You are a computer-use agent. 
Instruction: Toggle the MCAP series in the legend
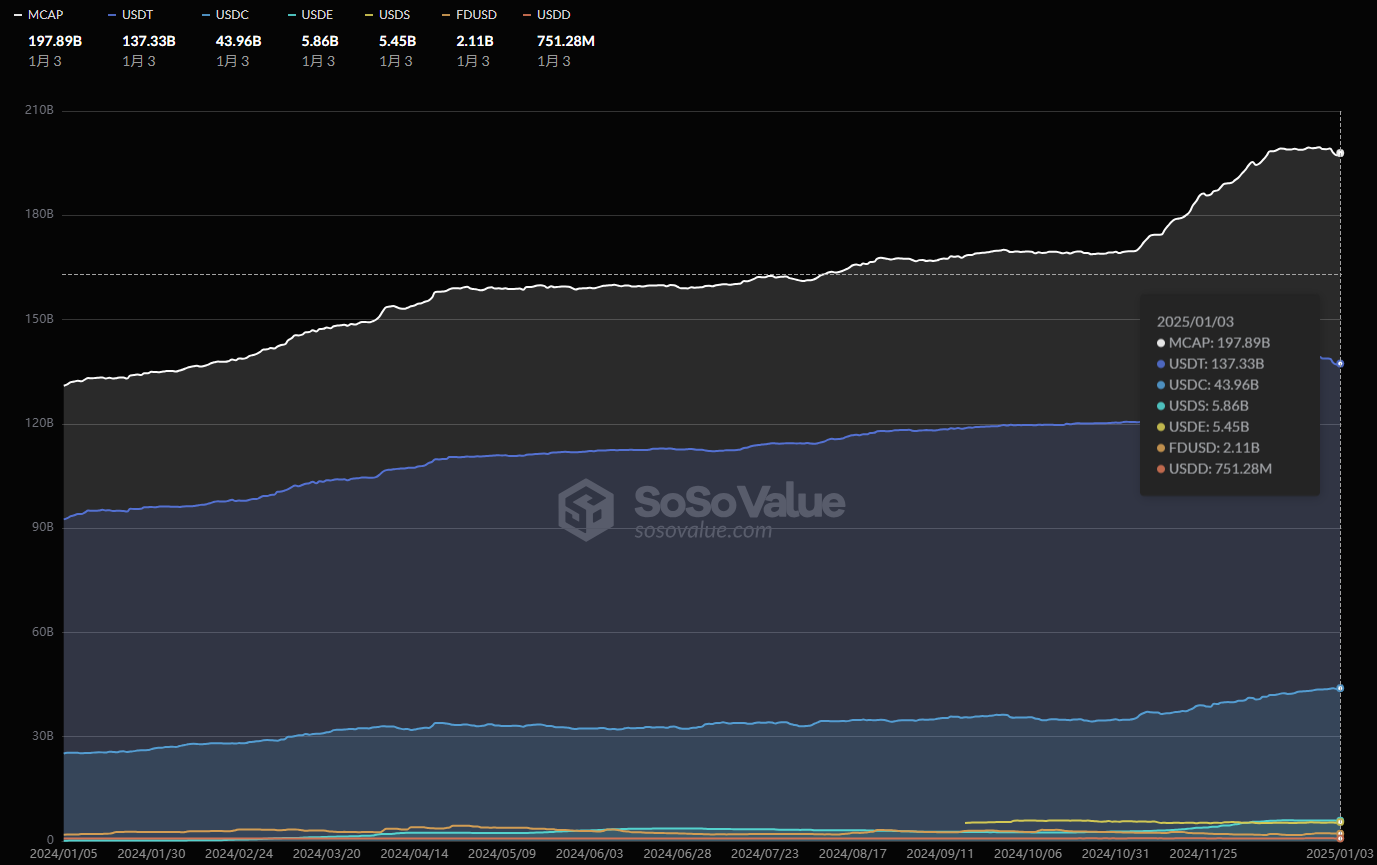point(38,15)
